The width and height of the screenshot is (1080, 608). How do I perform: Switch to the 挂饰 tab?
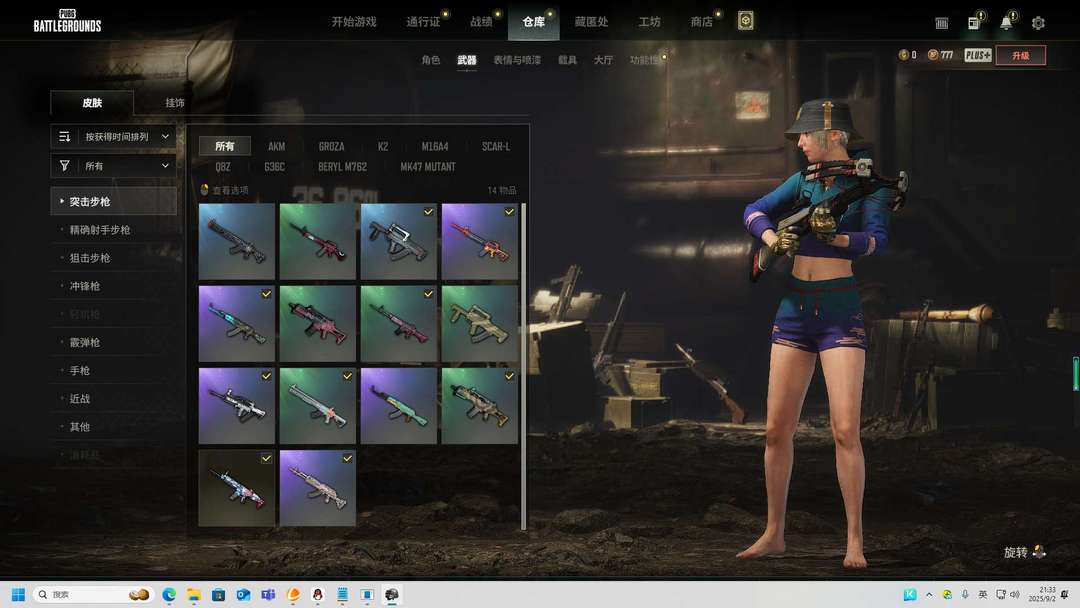click(x=175, y=103)
